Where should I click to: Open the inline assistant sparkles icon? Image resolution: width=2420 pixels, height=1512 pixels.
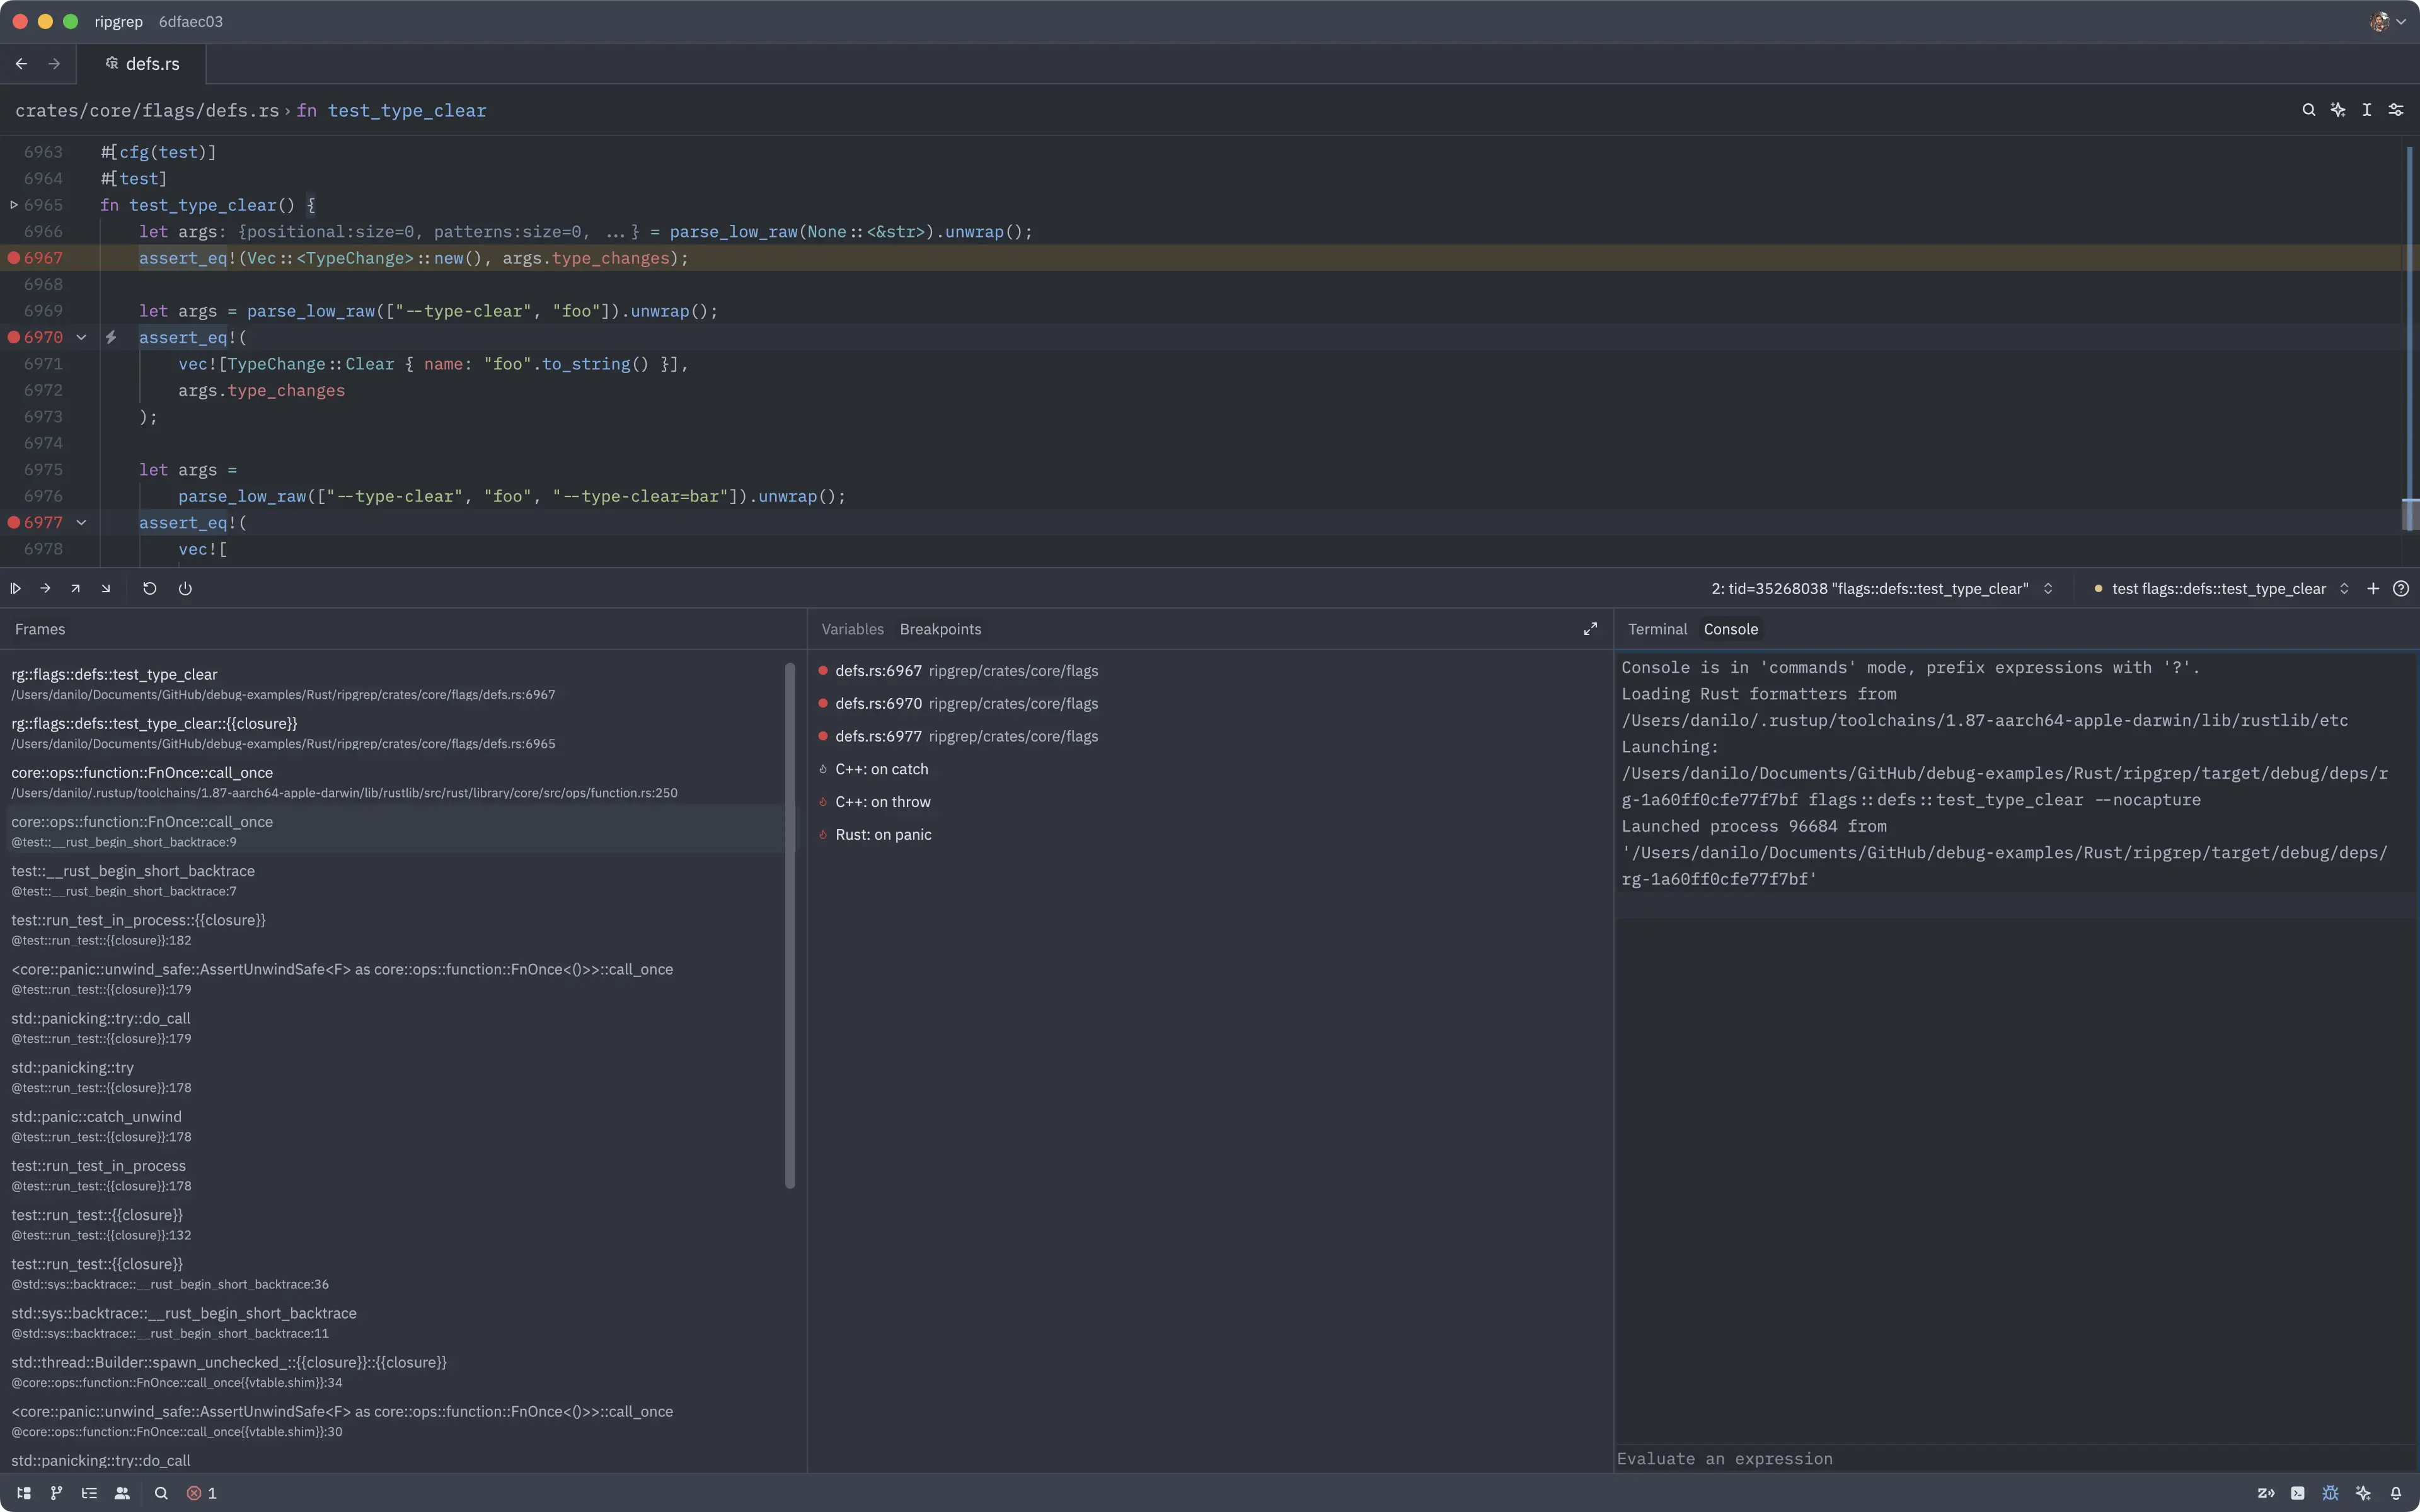[2338, 110]
